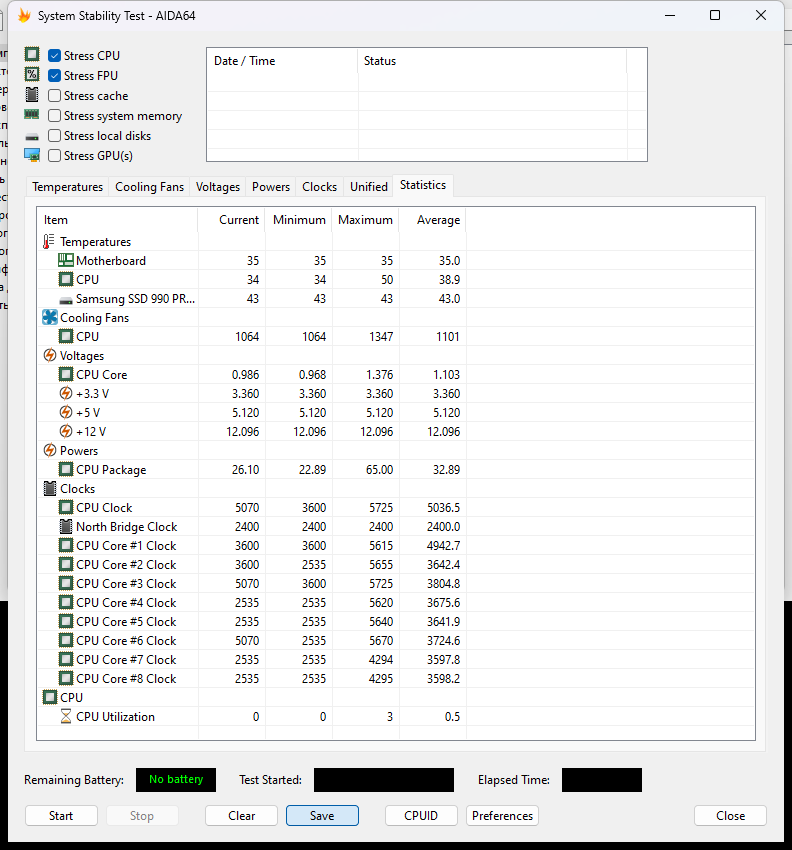Uncheck the Stress CPU checkbox
The image size is (792, 850).
click(x=55, y=56)
